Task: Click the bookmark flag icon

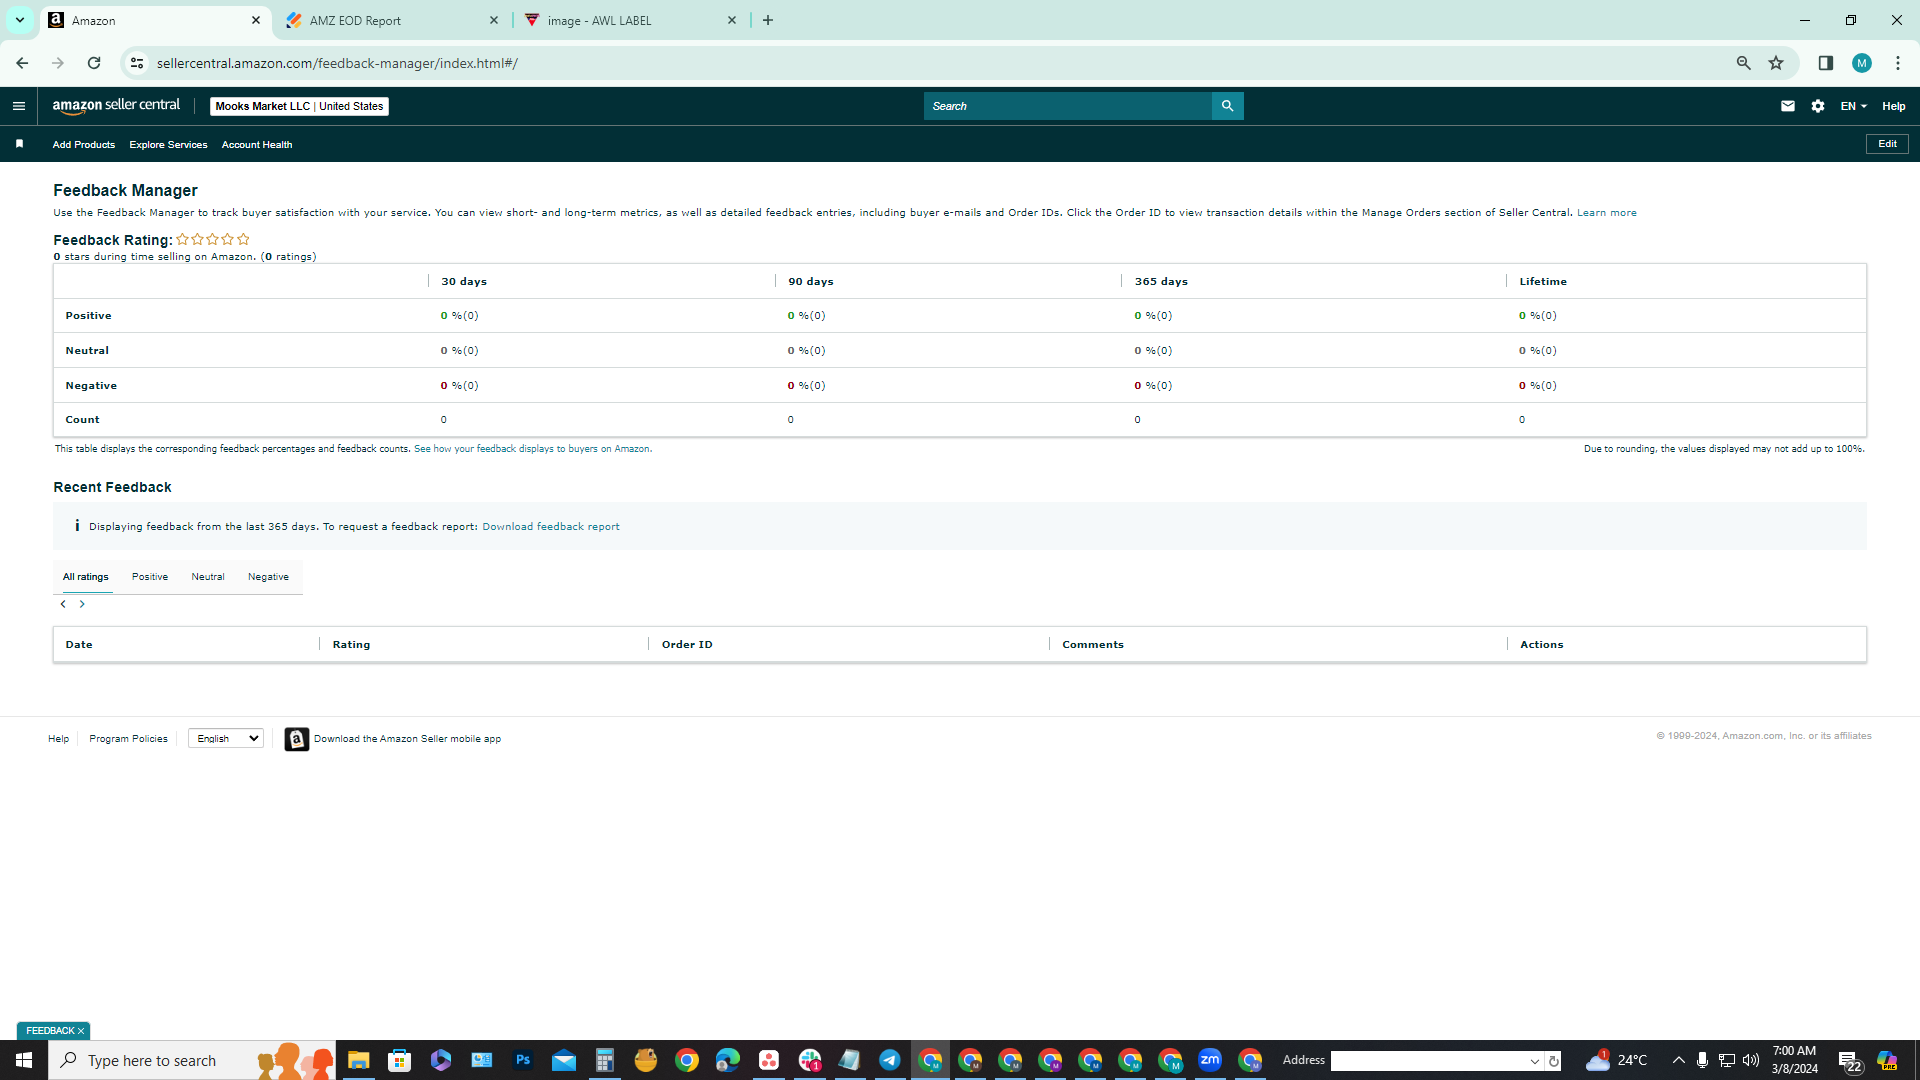Action: [x=19, y=144]
